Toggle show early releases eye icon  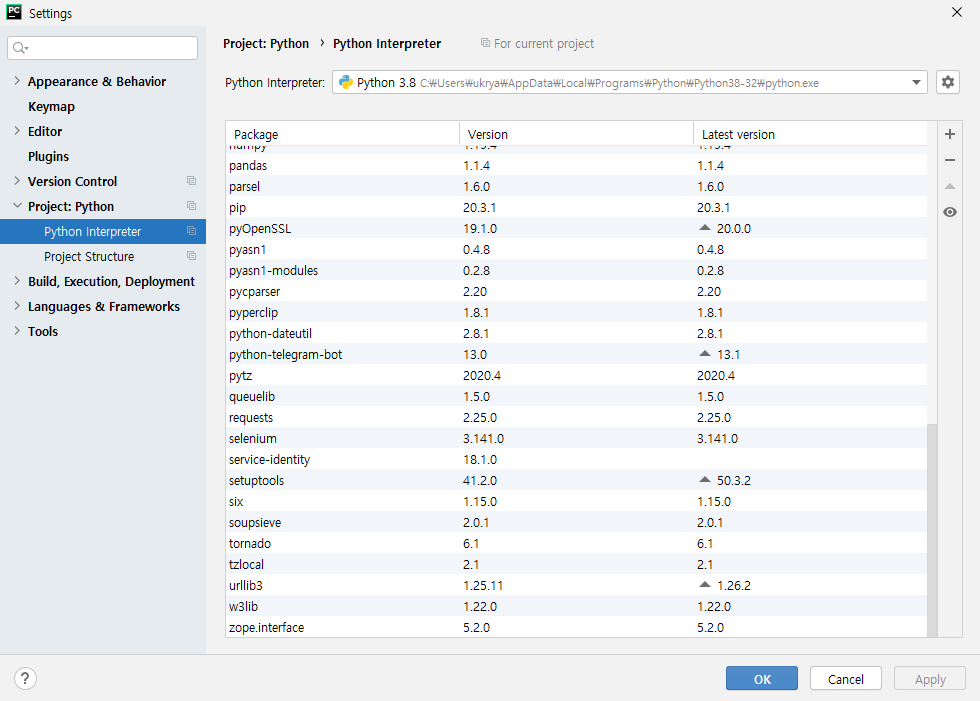[x=949, y=212]
